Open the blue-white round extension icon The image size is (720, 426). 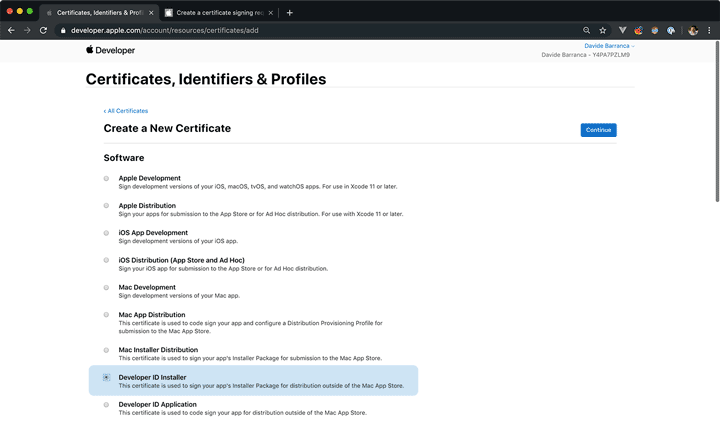click(x=671, y=30)
